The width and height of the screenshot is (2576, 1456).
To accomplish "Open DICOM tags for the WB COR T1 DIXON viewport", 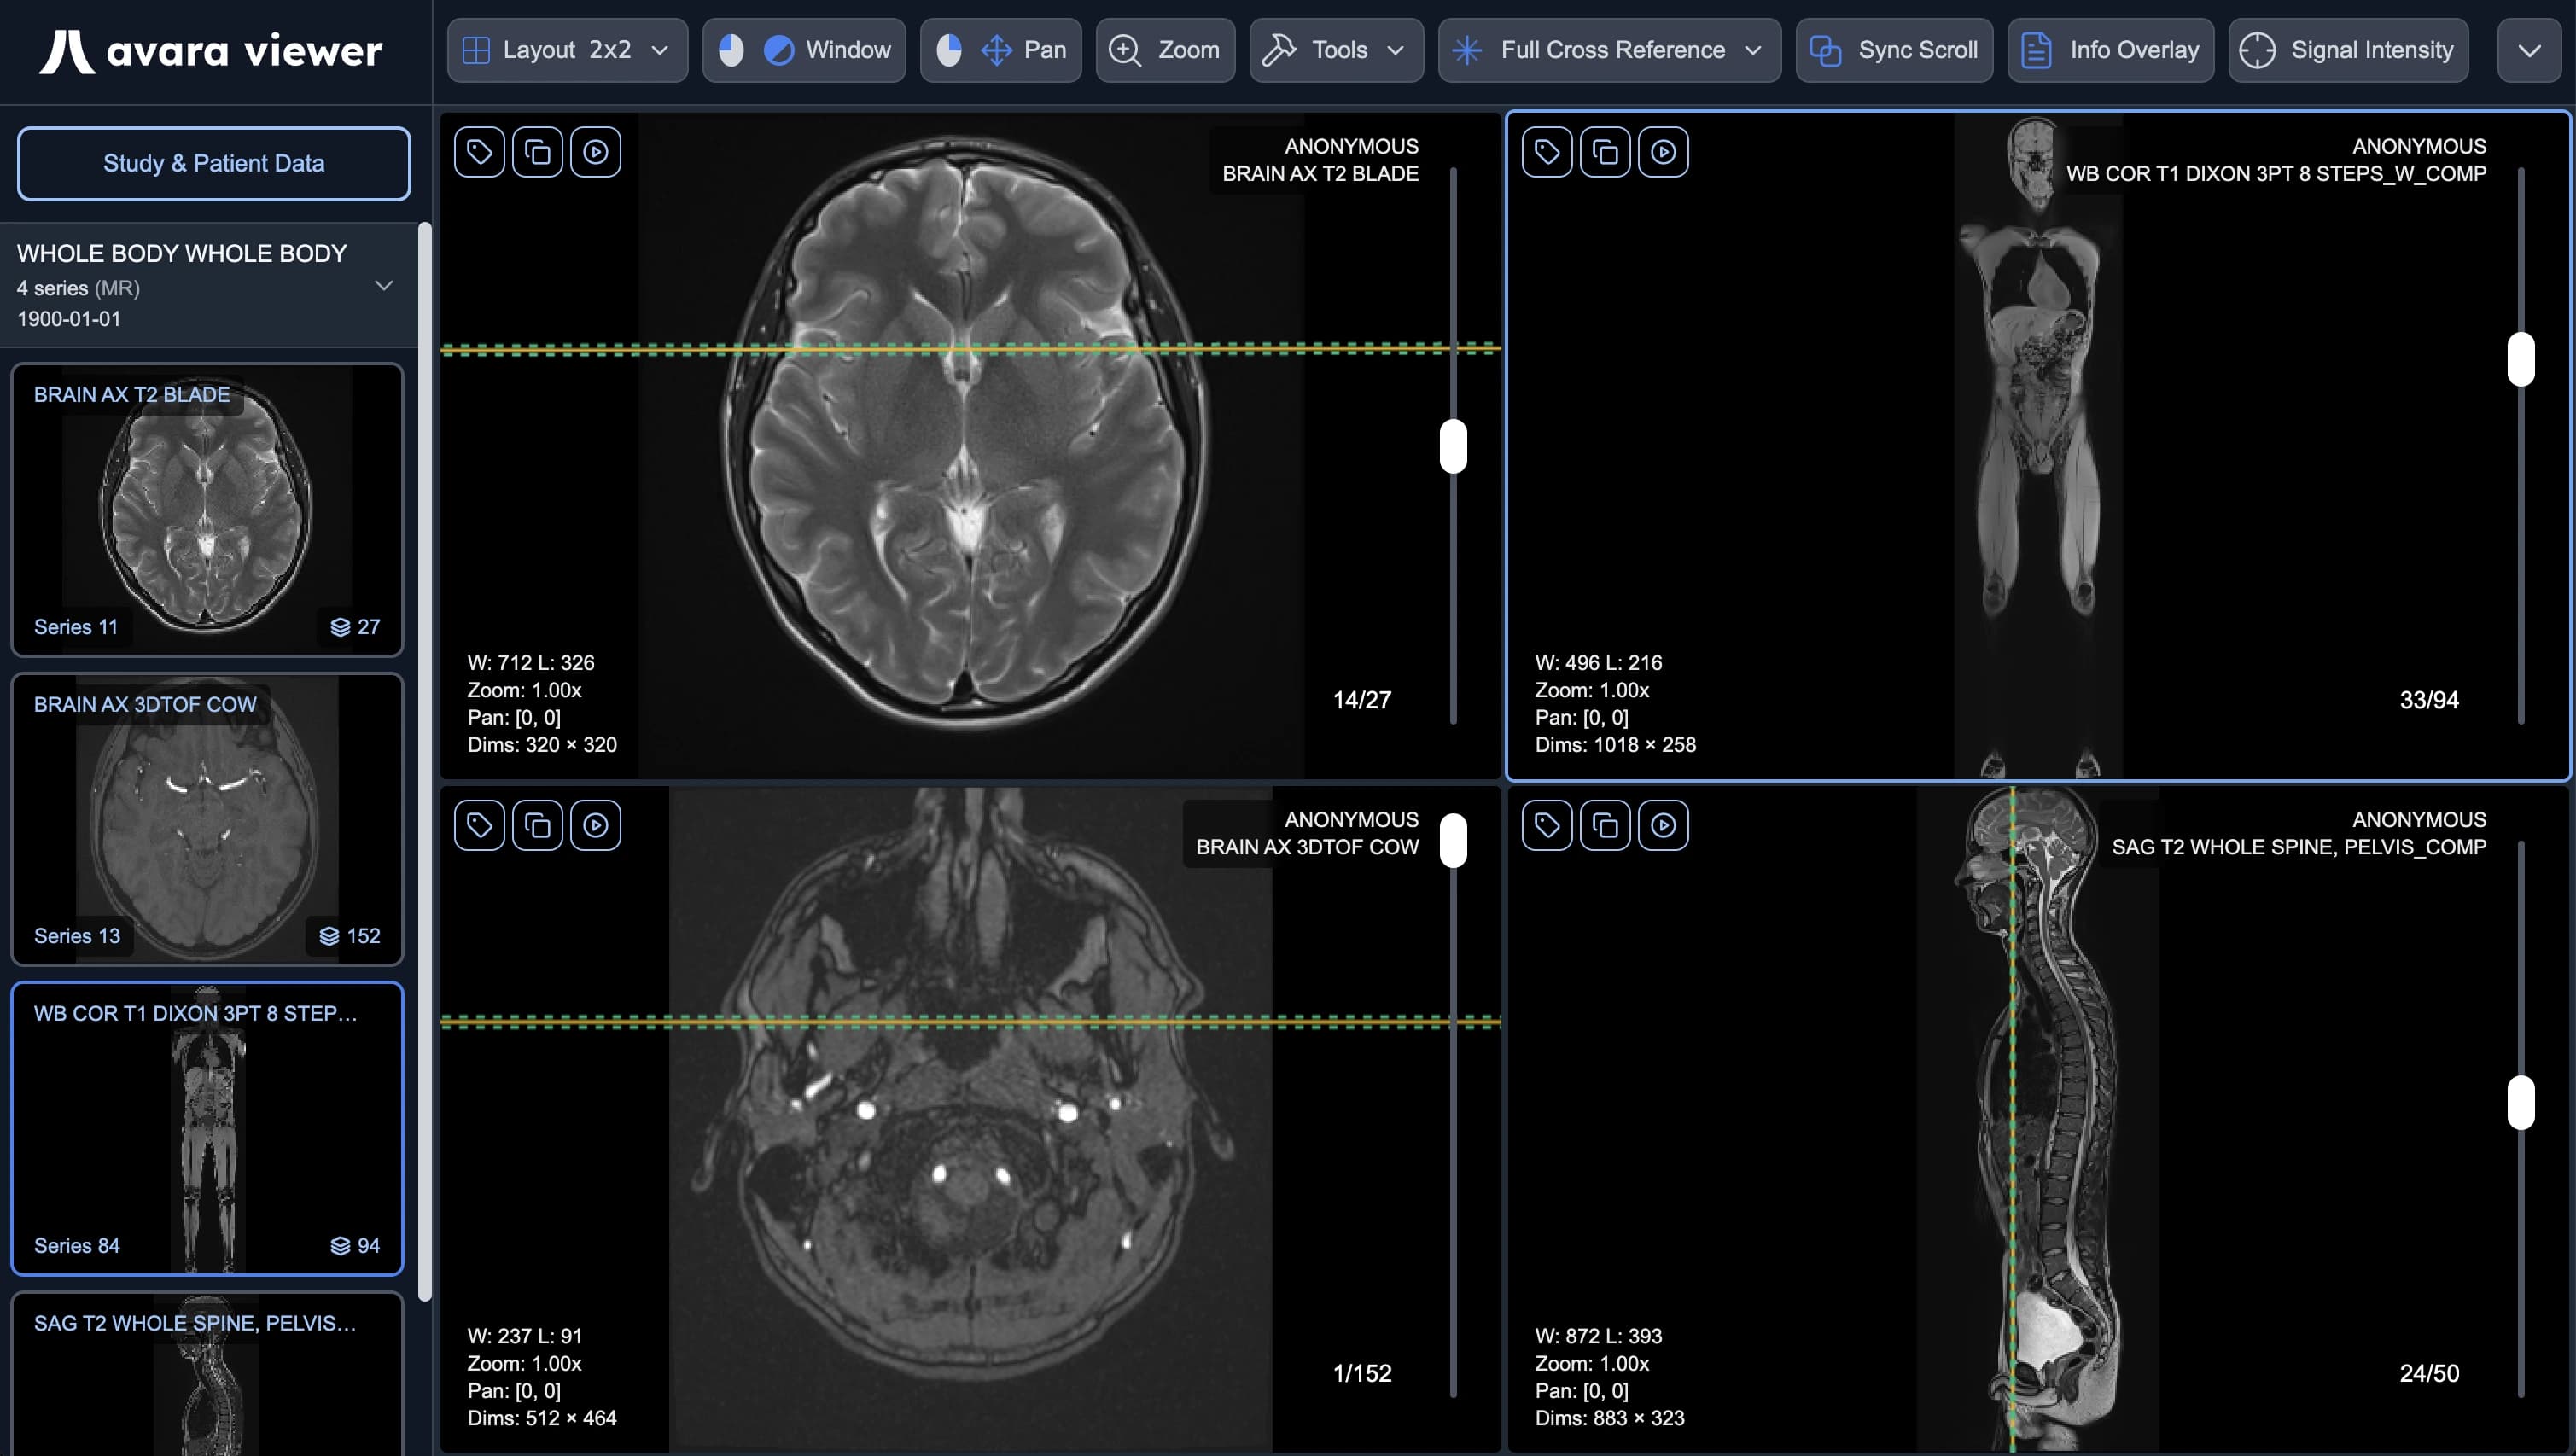I will [1546, 151].
